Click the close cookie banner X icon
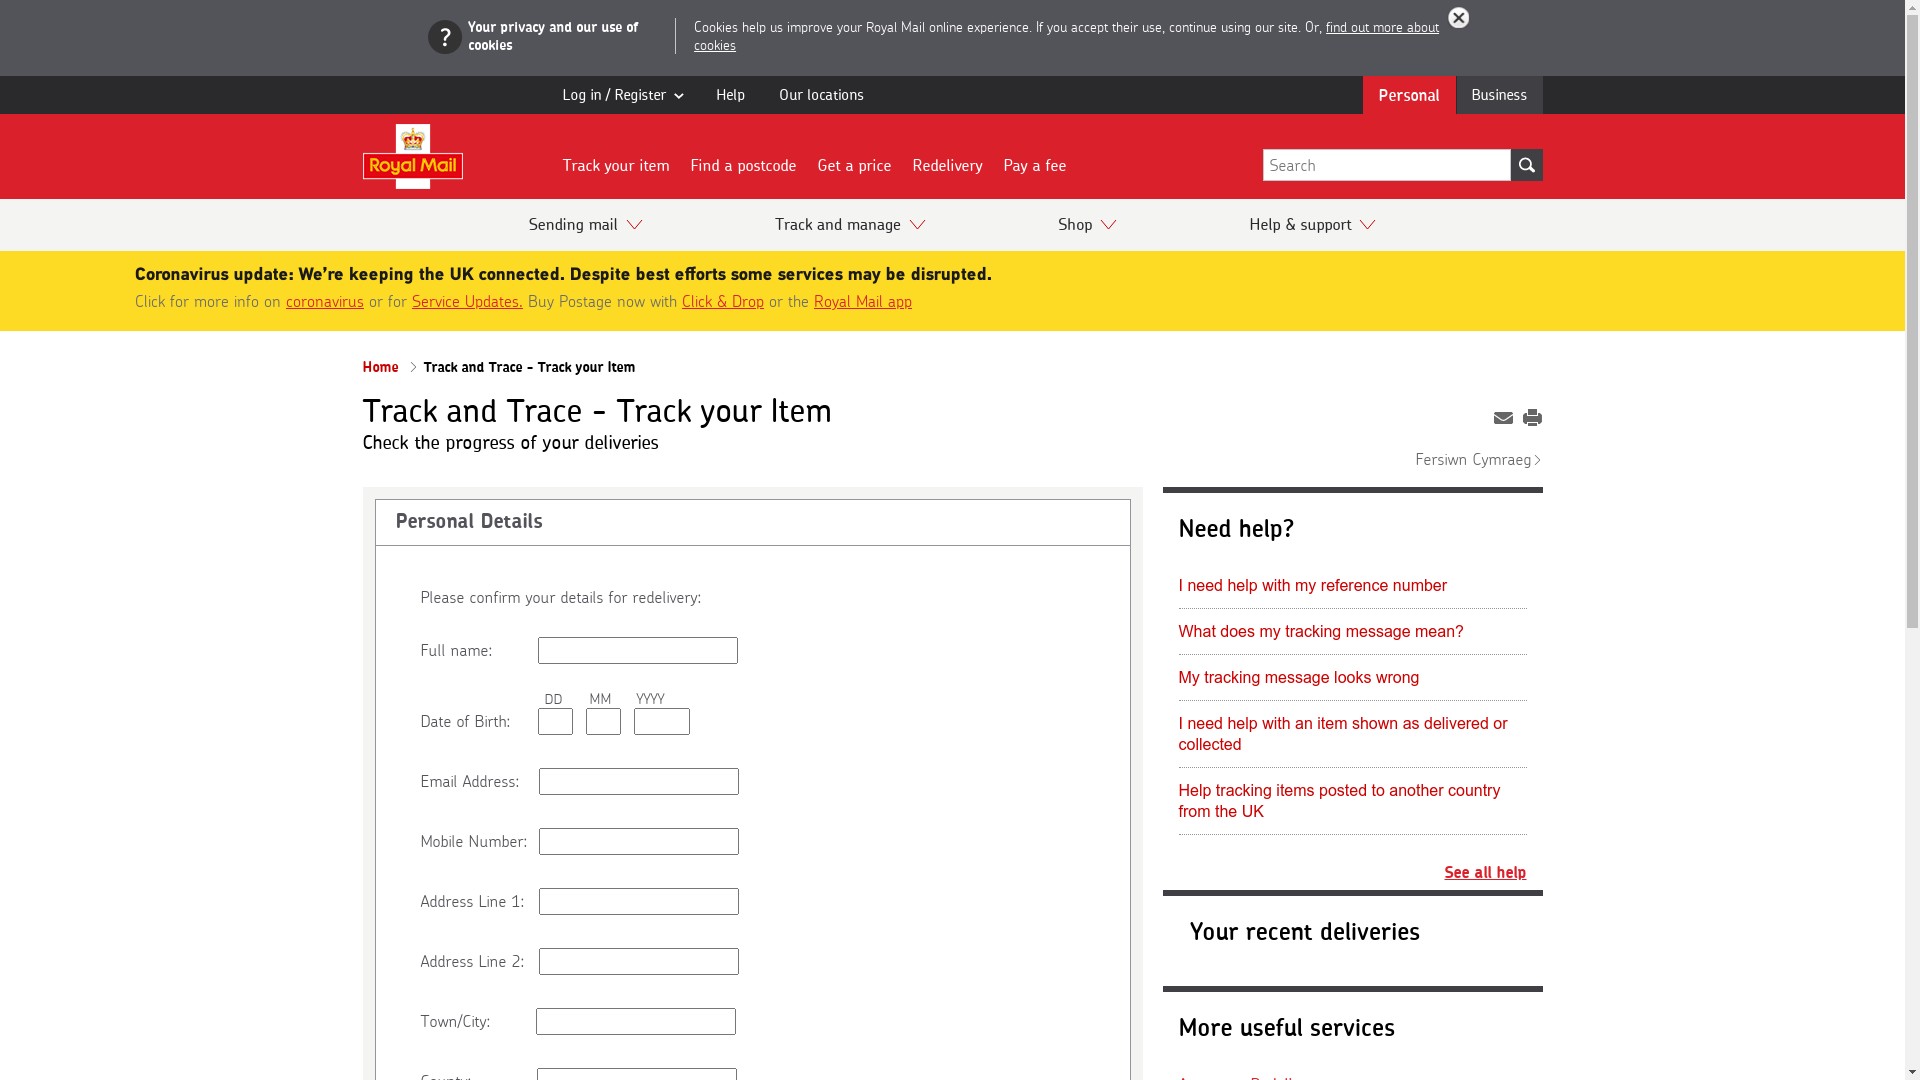Image resolution: width=1920 pixels, height=1080 pixels. point(1458,18)
